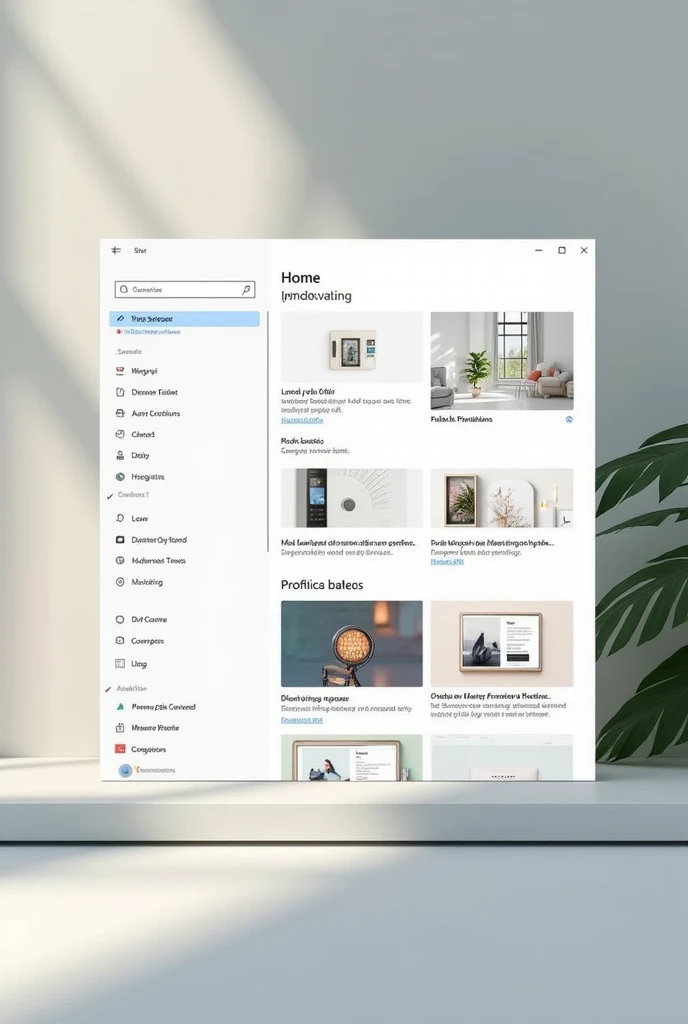
Task: Maximize the window with the square button
Action: [x=561, y=250]
